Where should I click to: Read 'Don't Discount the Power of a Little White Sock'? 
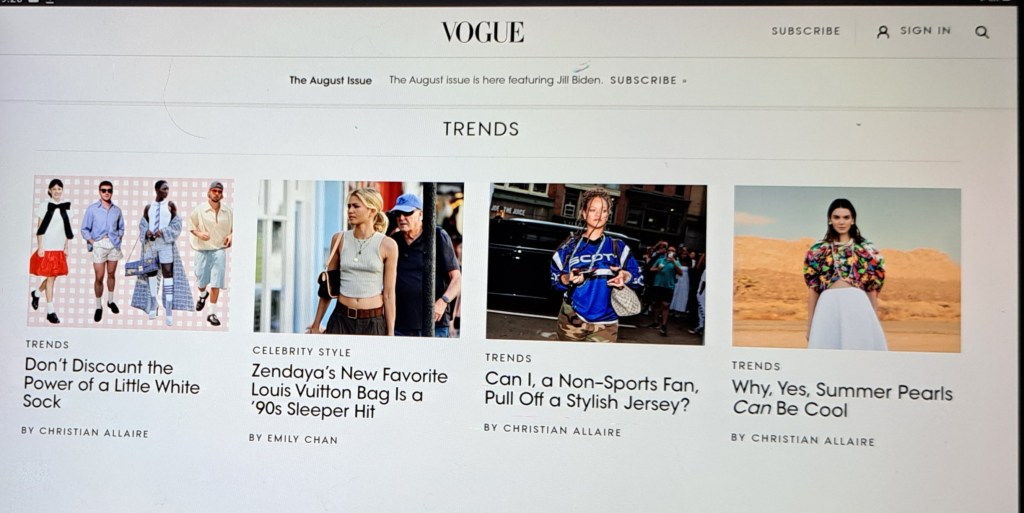(111, 384)
